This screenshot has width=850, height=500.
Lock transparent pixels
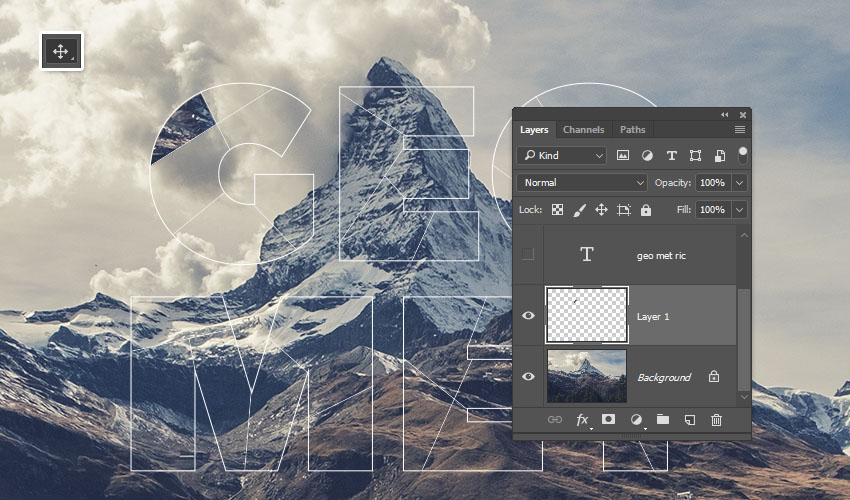click(557, 210)
